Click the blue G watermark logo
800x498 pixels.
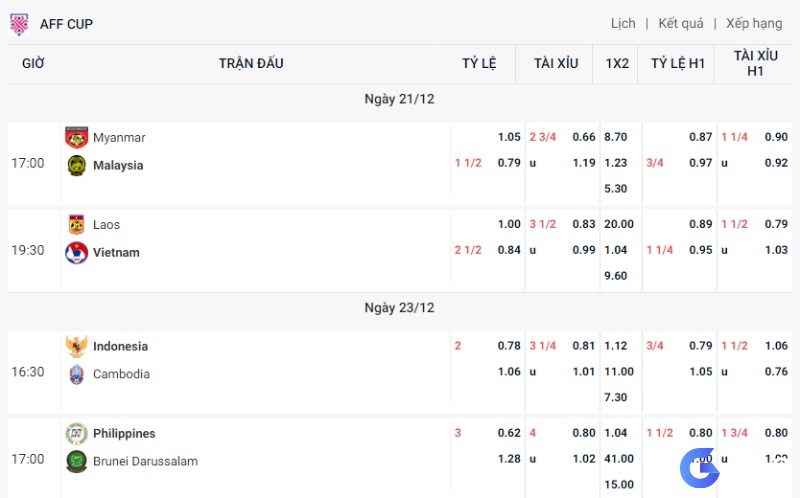tap(699, 467)
